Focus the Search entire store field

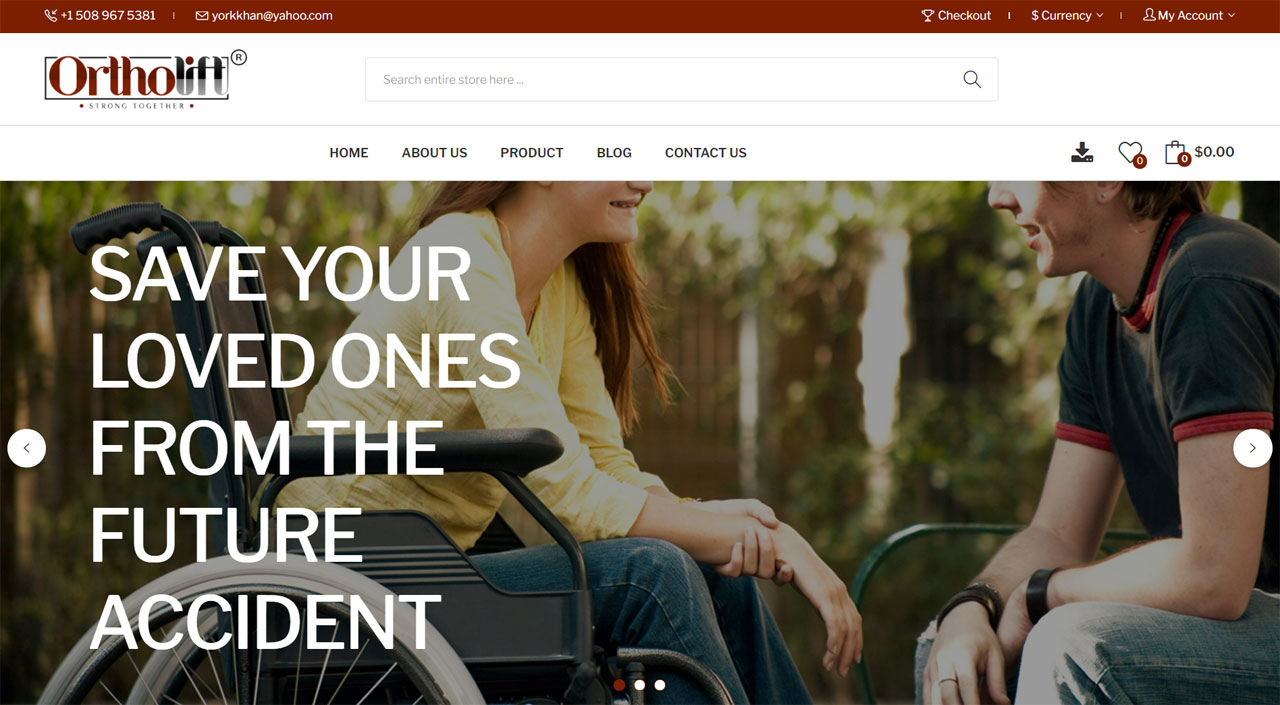660,79
